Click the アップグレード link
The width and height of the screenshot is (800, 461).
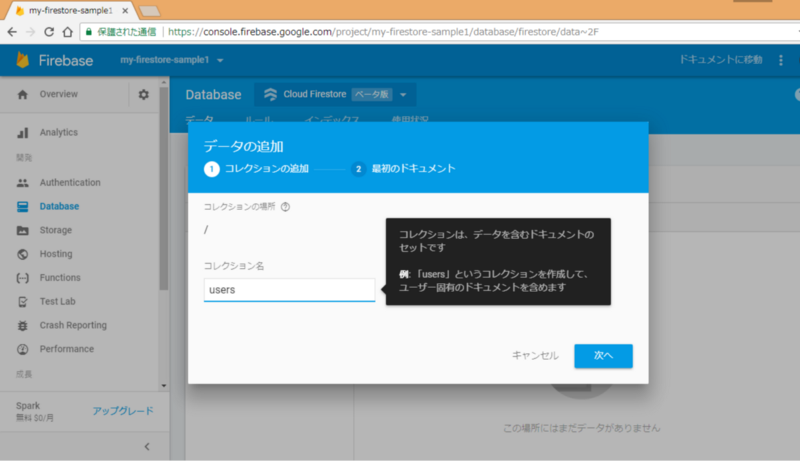[123, 411]
